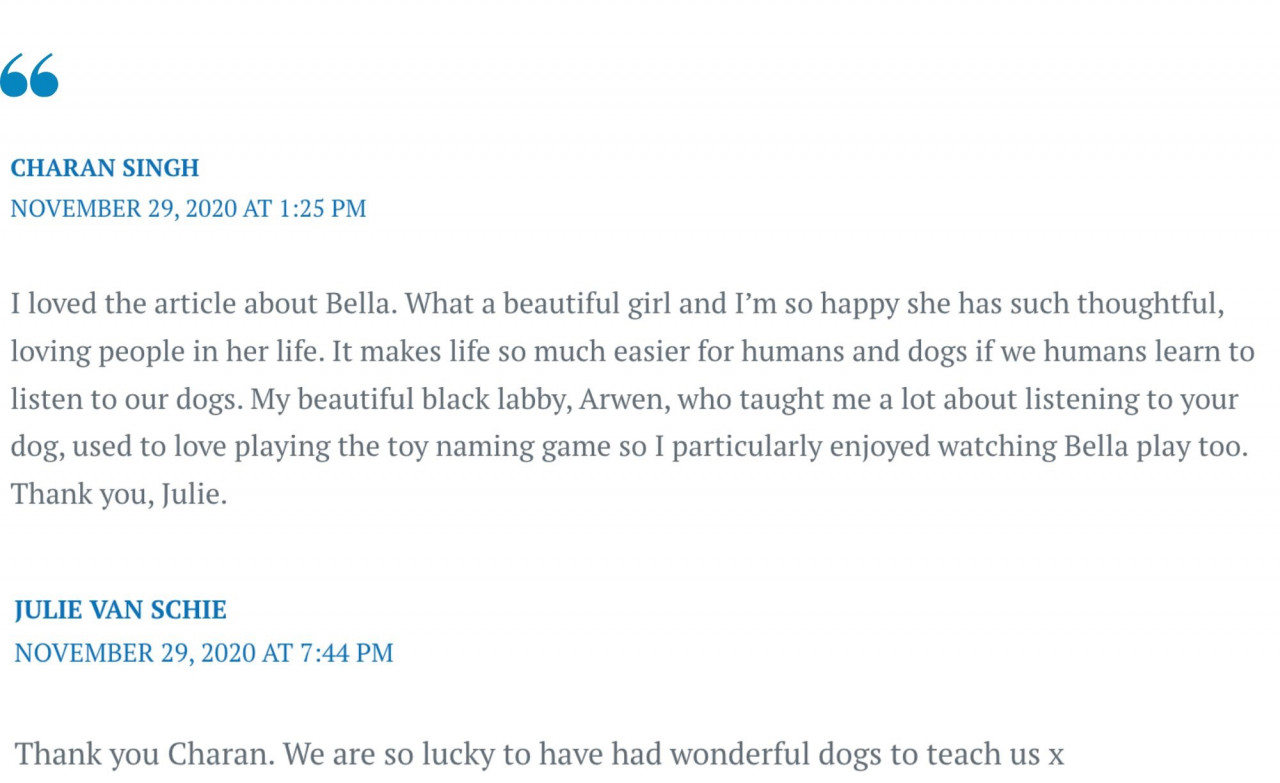Click the trailing "x" ending Julie's reply
Viewport: 1280px width, 783px height.
(x=1055, y=755)
